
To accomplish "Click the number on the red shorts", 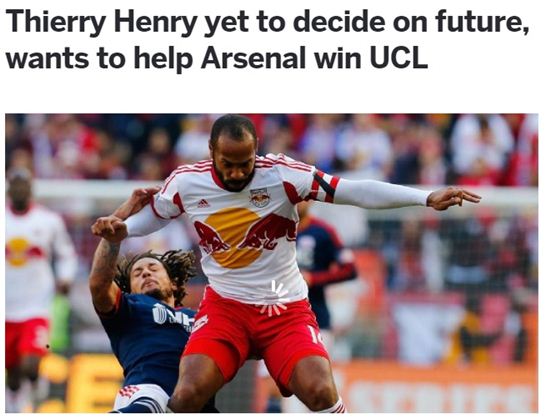I will pos(313,334).
